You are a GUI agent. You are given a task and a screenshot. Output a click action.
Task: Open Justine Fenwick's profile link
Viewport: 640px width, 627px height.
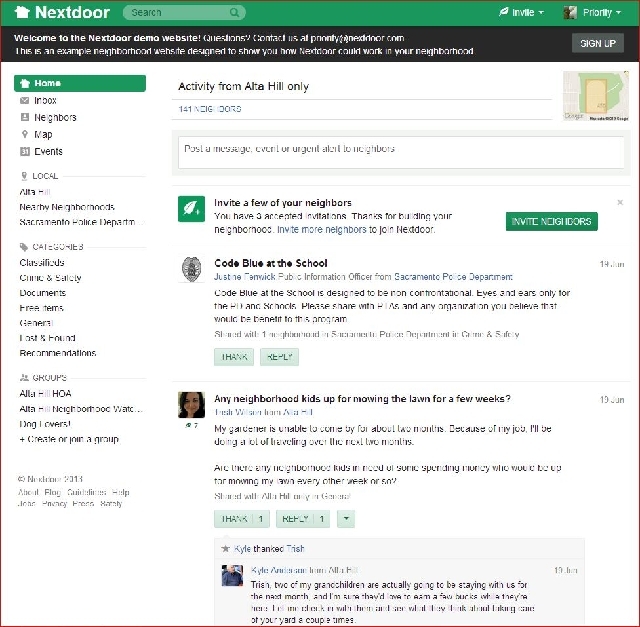click(245, 277)
